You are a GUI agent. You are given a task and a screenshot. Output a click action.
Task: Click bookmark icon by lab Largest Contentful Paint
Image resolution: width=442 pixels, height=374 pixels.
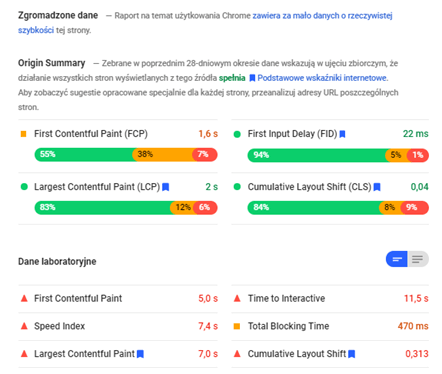click(x=140, y=354)
